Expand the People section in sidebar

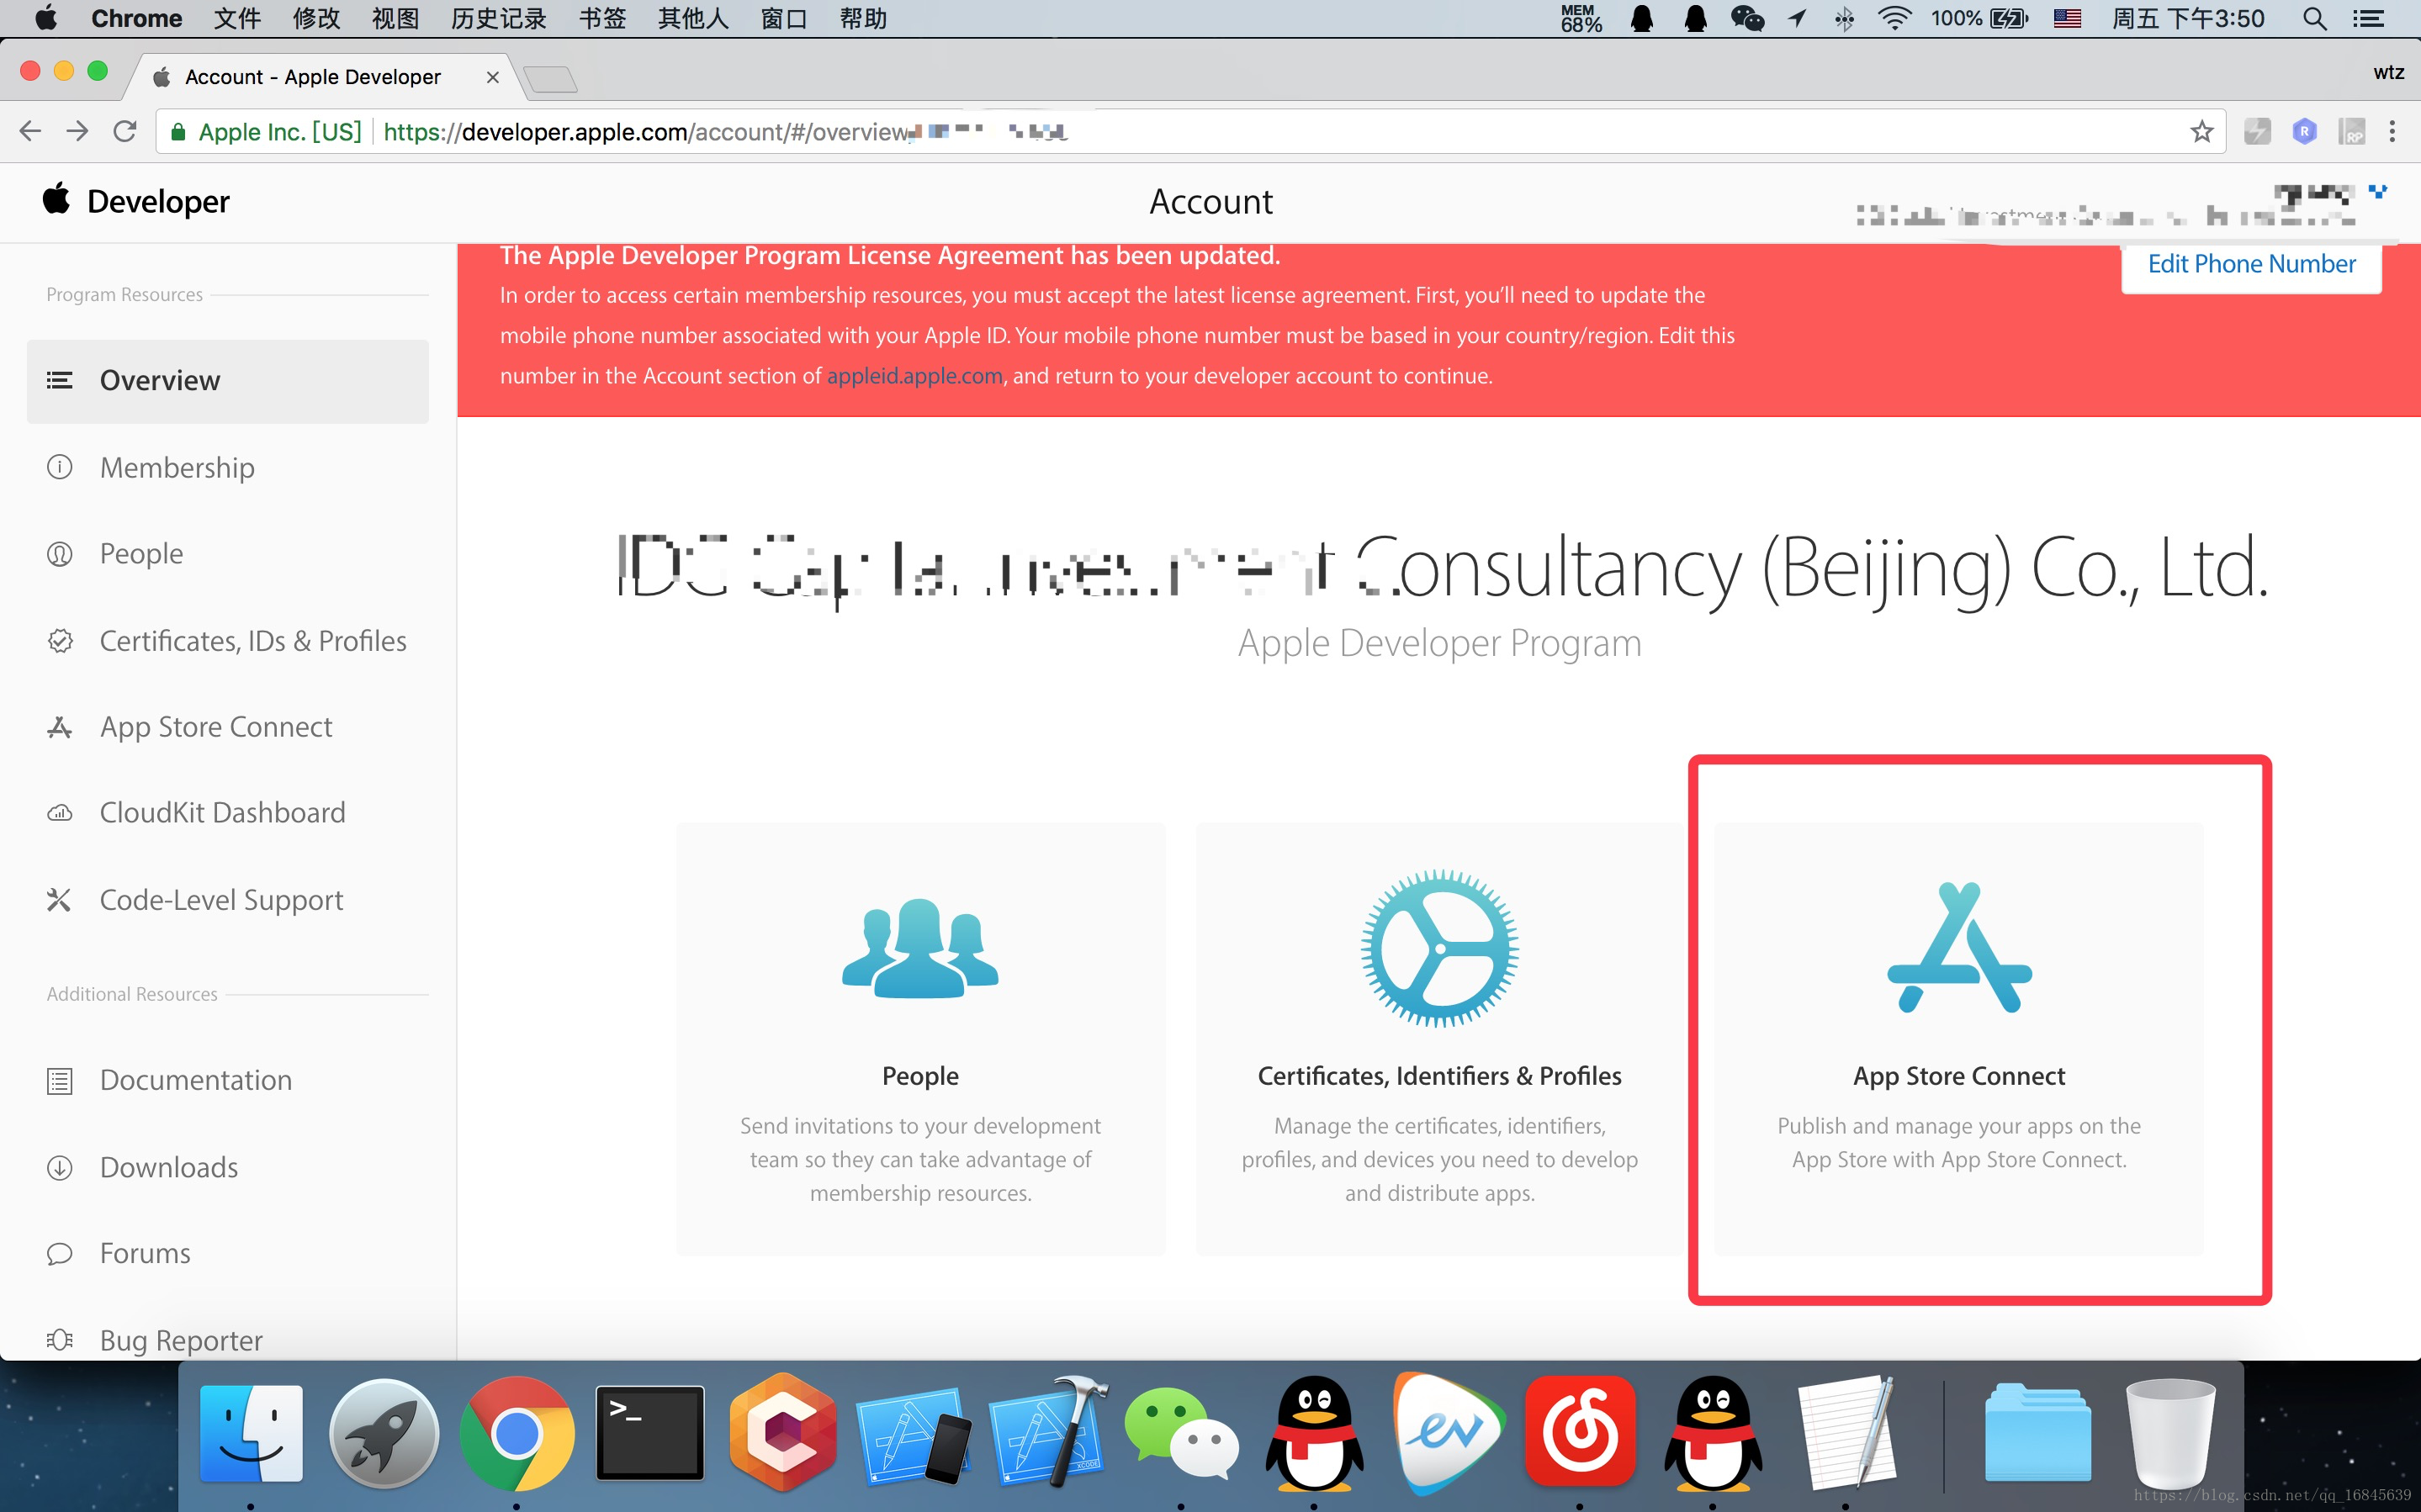[141, 554]
